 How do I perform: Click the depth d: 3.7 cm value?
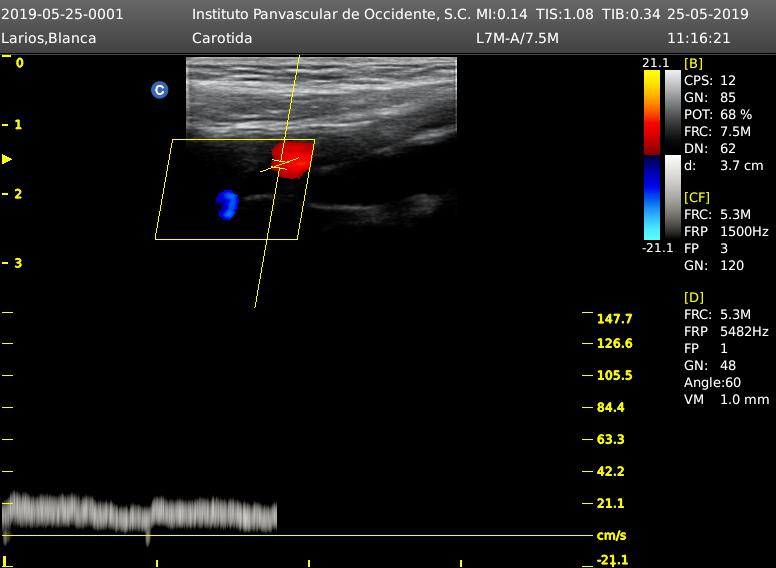pos(724,165)
